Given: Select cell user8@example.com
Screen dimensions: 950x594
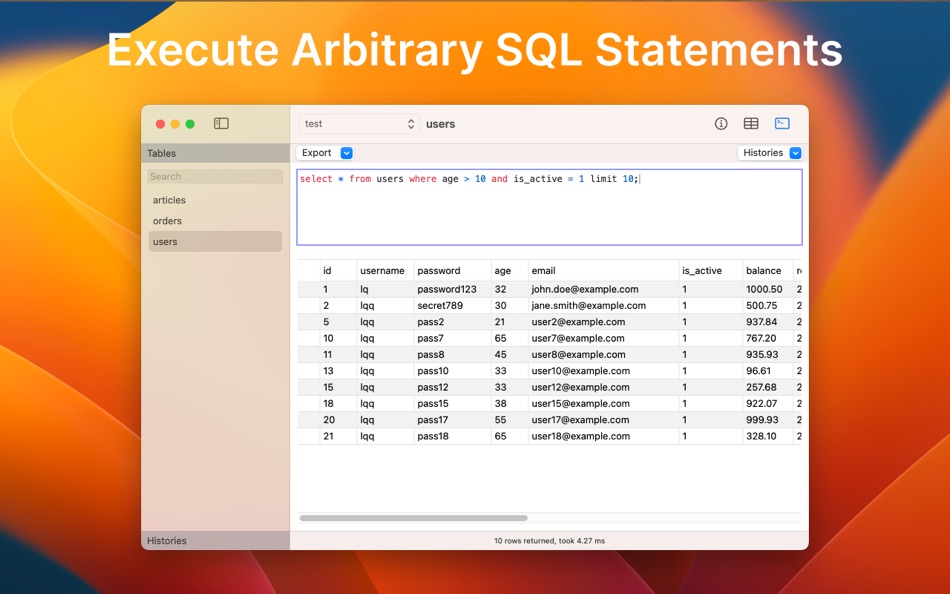Looking at the screenshot, I should [x=578, y=355].
